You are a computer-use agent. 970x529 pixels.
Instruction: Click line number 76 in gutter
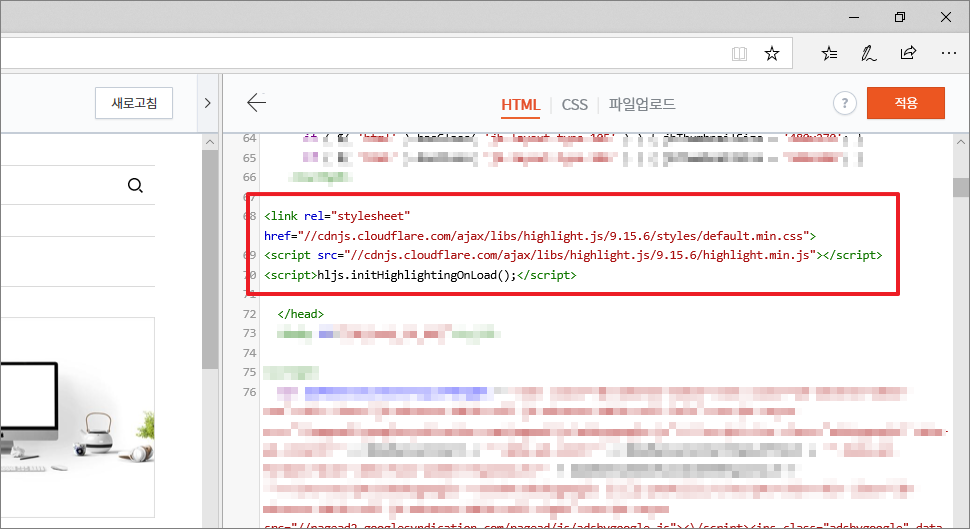(249, 392)
